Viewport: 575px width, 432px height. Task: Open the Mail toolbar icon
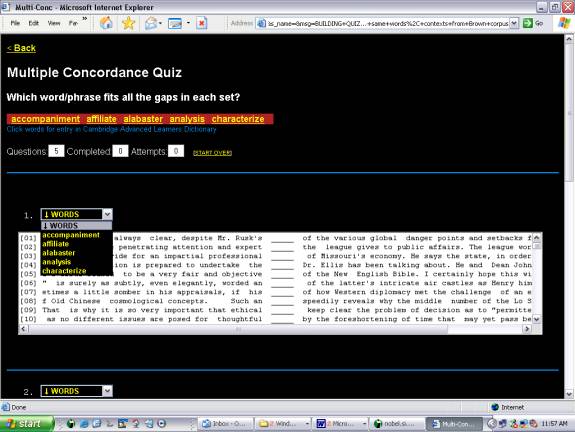tap(150, 23)
